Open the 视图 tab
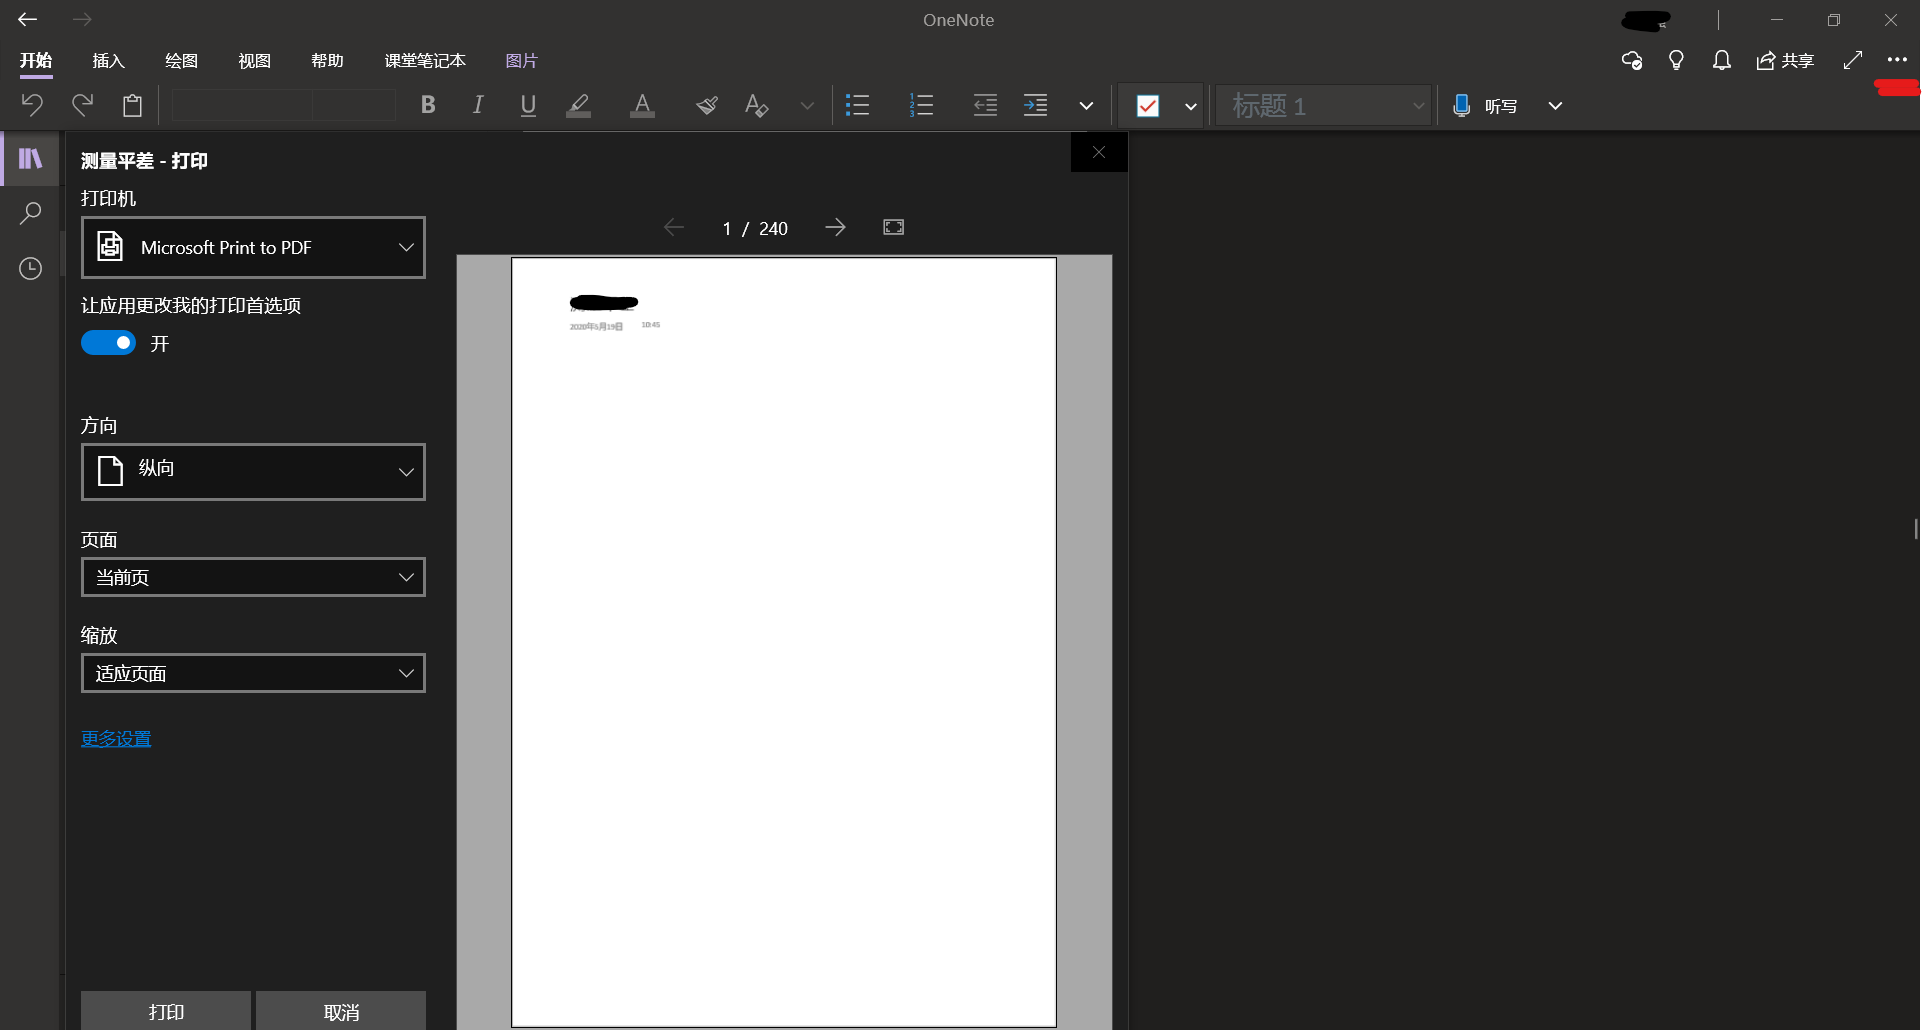 click(254, 61)
